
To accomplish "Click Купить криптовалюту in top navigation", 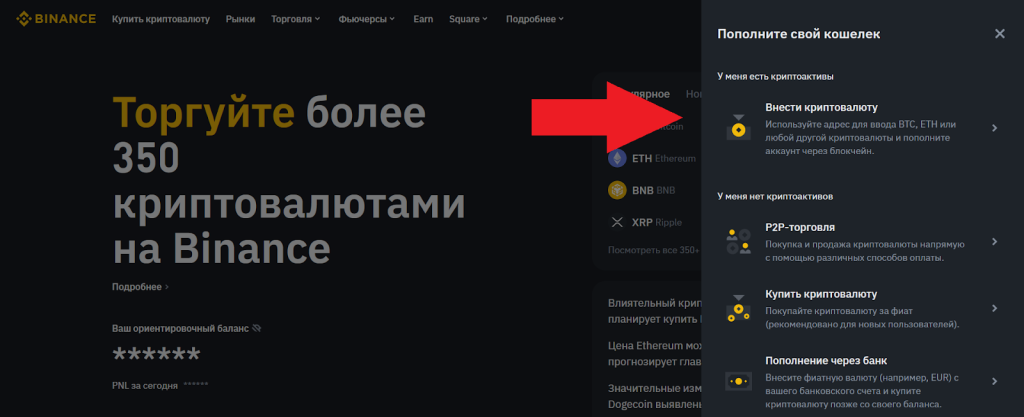I will click(161, 19).
